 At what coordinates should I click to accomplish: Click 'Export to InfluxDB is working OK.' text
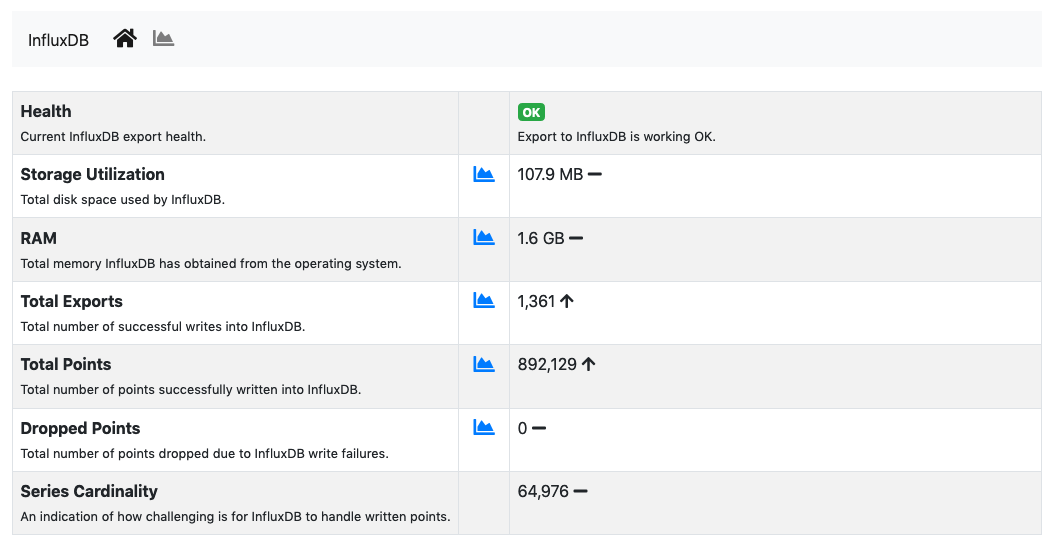click(617, 136)
